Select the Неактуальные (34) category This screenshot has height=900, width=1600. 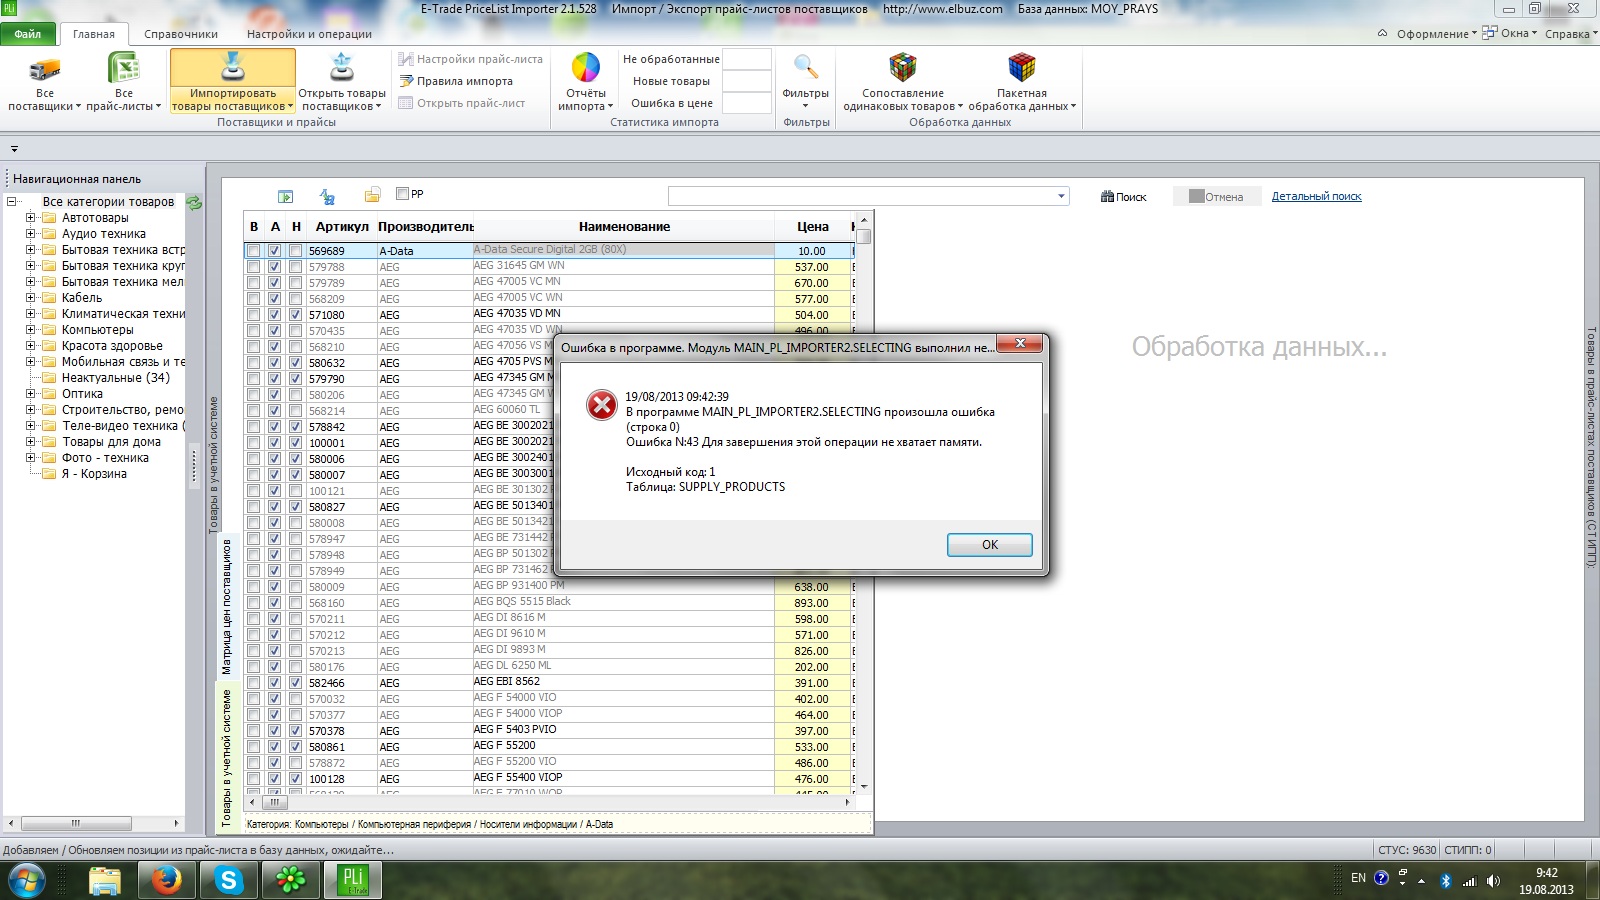[x=115, y=378]
